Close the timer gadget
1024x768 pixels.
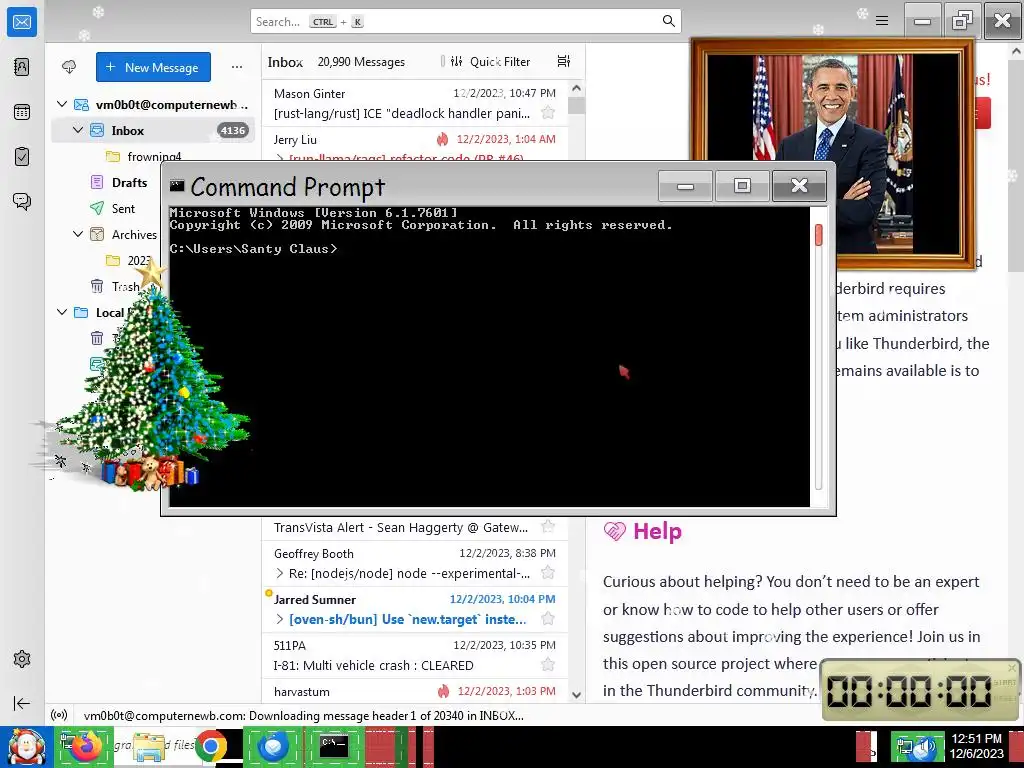1012,667
